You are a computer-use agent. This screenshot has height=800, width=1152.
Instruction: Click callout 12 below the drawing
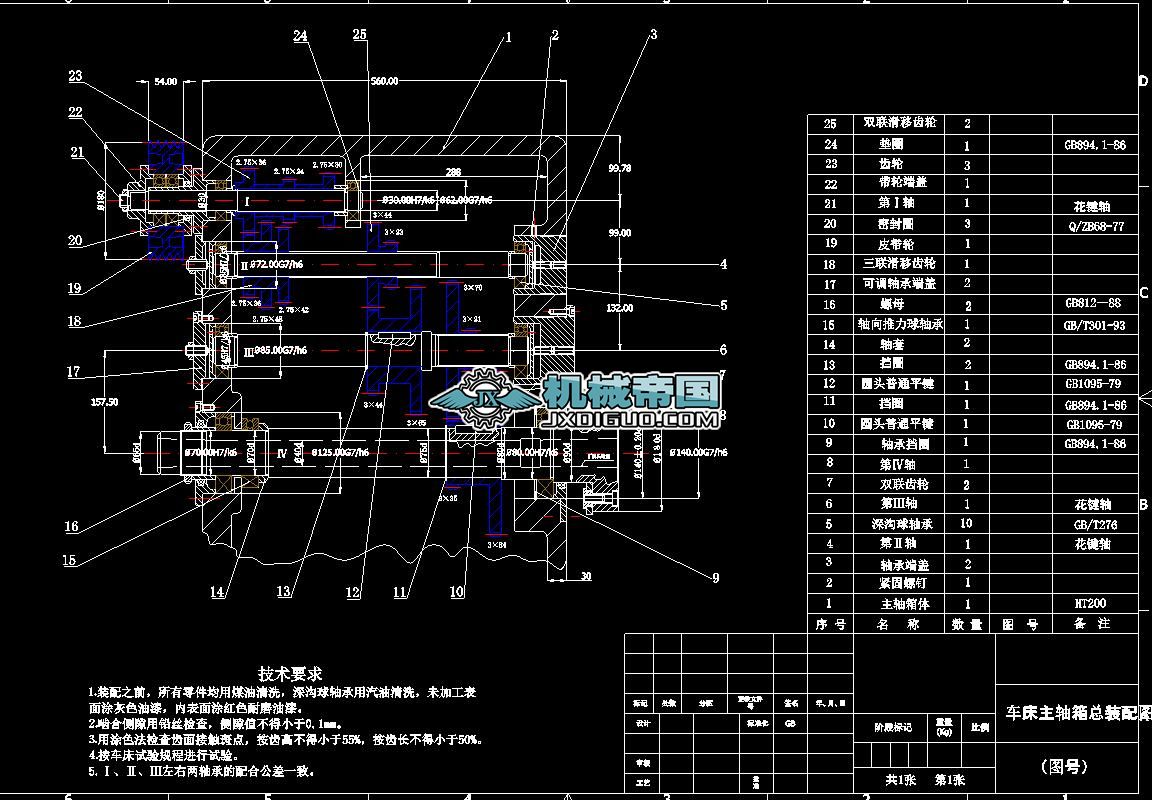(x=352, y=592)
